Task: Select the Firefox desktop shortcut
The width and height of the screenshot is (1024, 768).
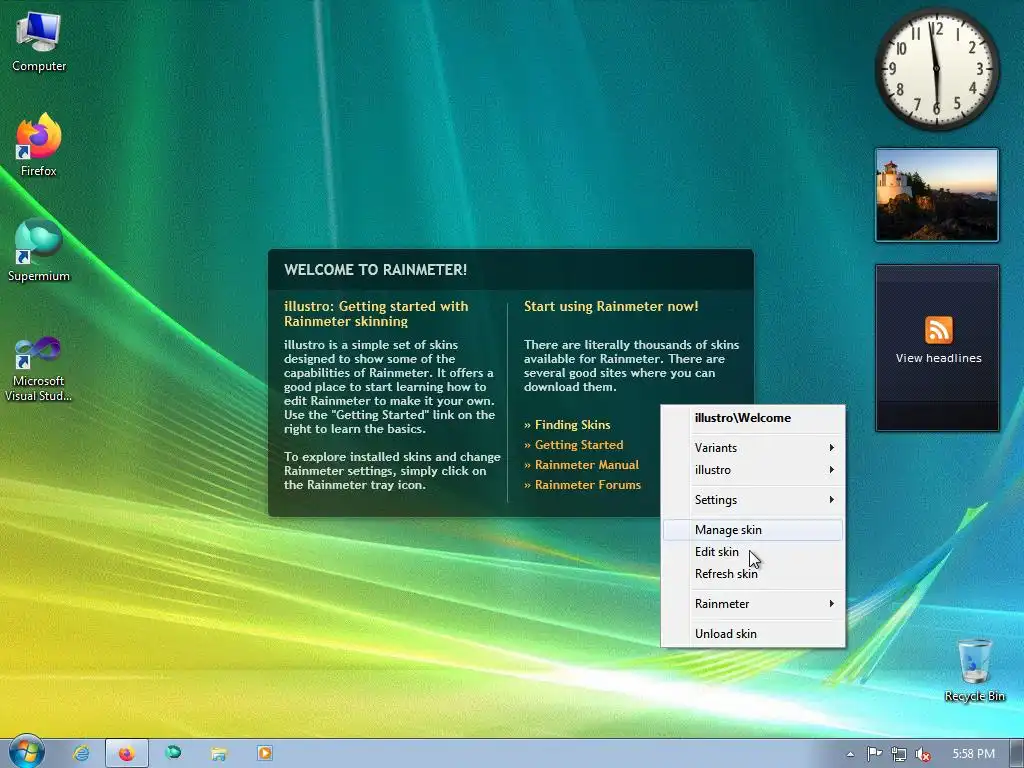Action: (x=39, y=145)
